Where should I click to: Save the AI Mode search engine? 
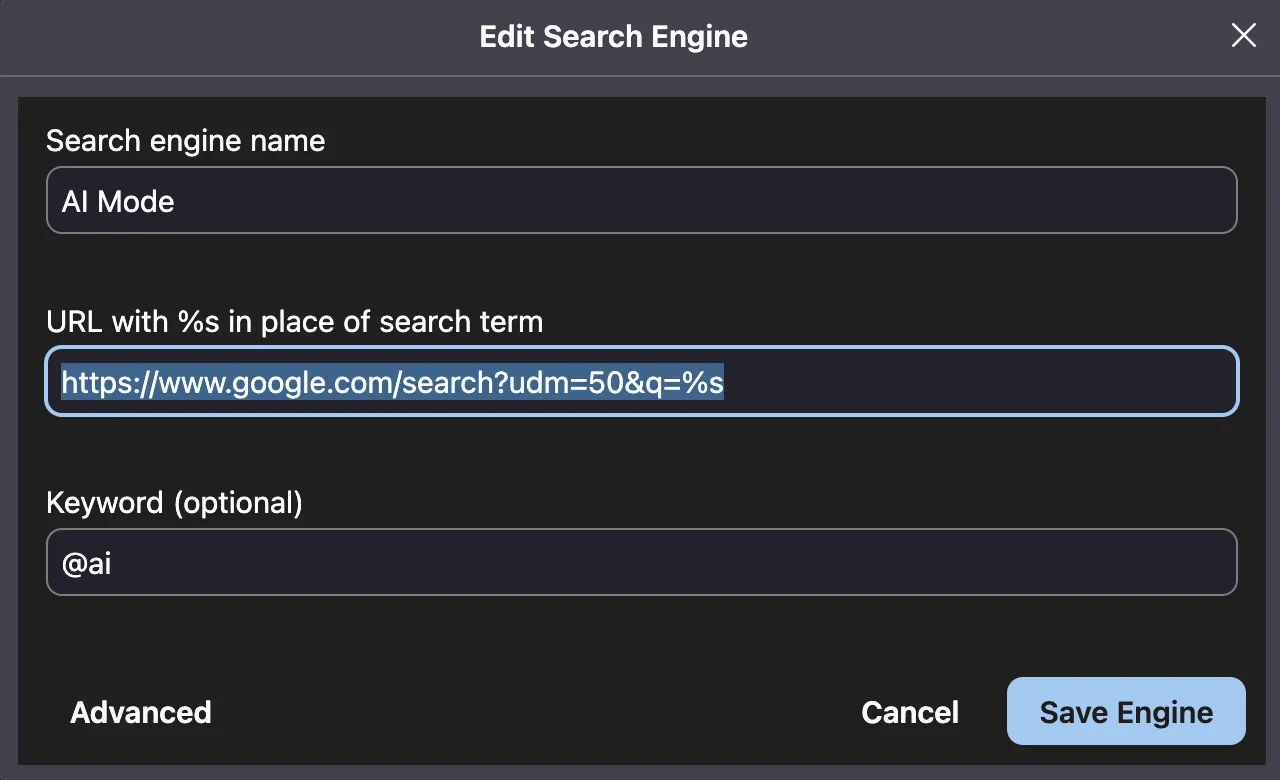pos(1126,712)
